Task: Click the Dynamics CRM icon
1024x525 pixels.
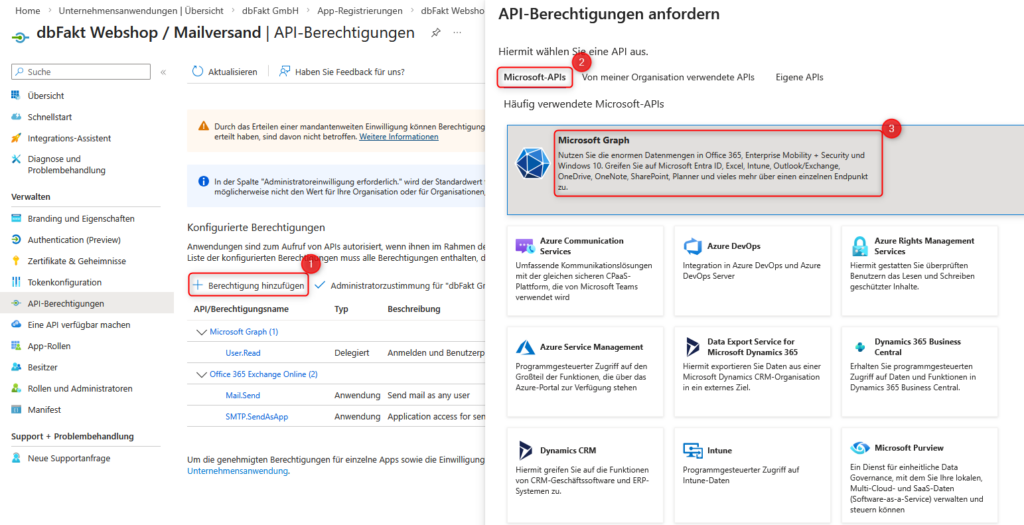Action: (525, 451)
